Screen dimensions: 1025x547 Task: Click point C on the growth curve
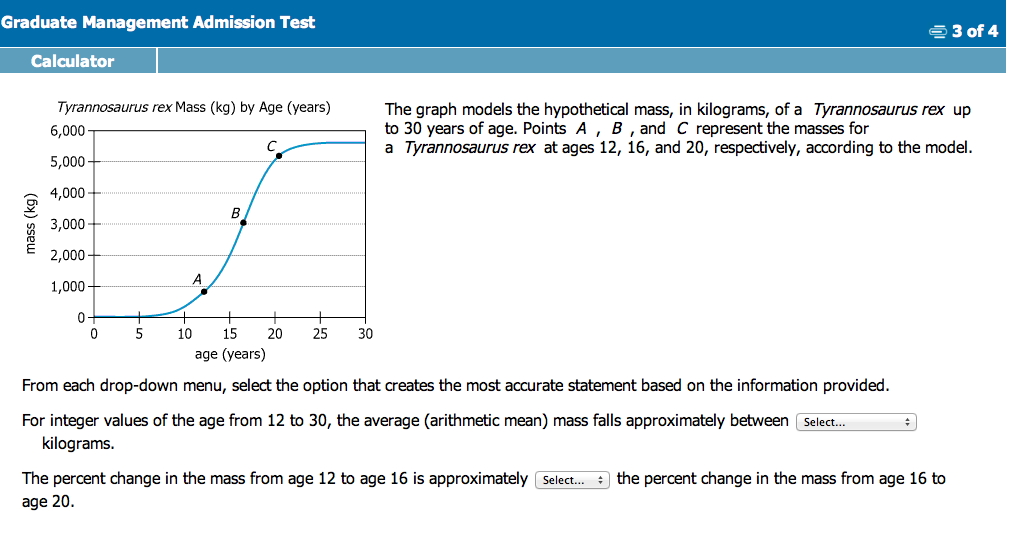point(279,156)
